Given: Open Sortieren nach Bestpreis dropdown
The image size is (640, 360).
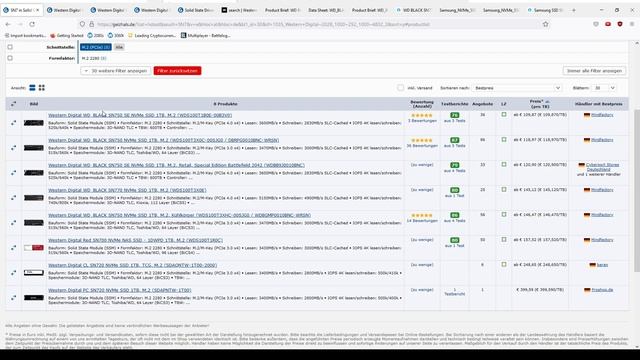Looking at the screenshot, I should 517,88.
